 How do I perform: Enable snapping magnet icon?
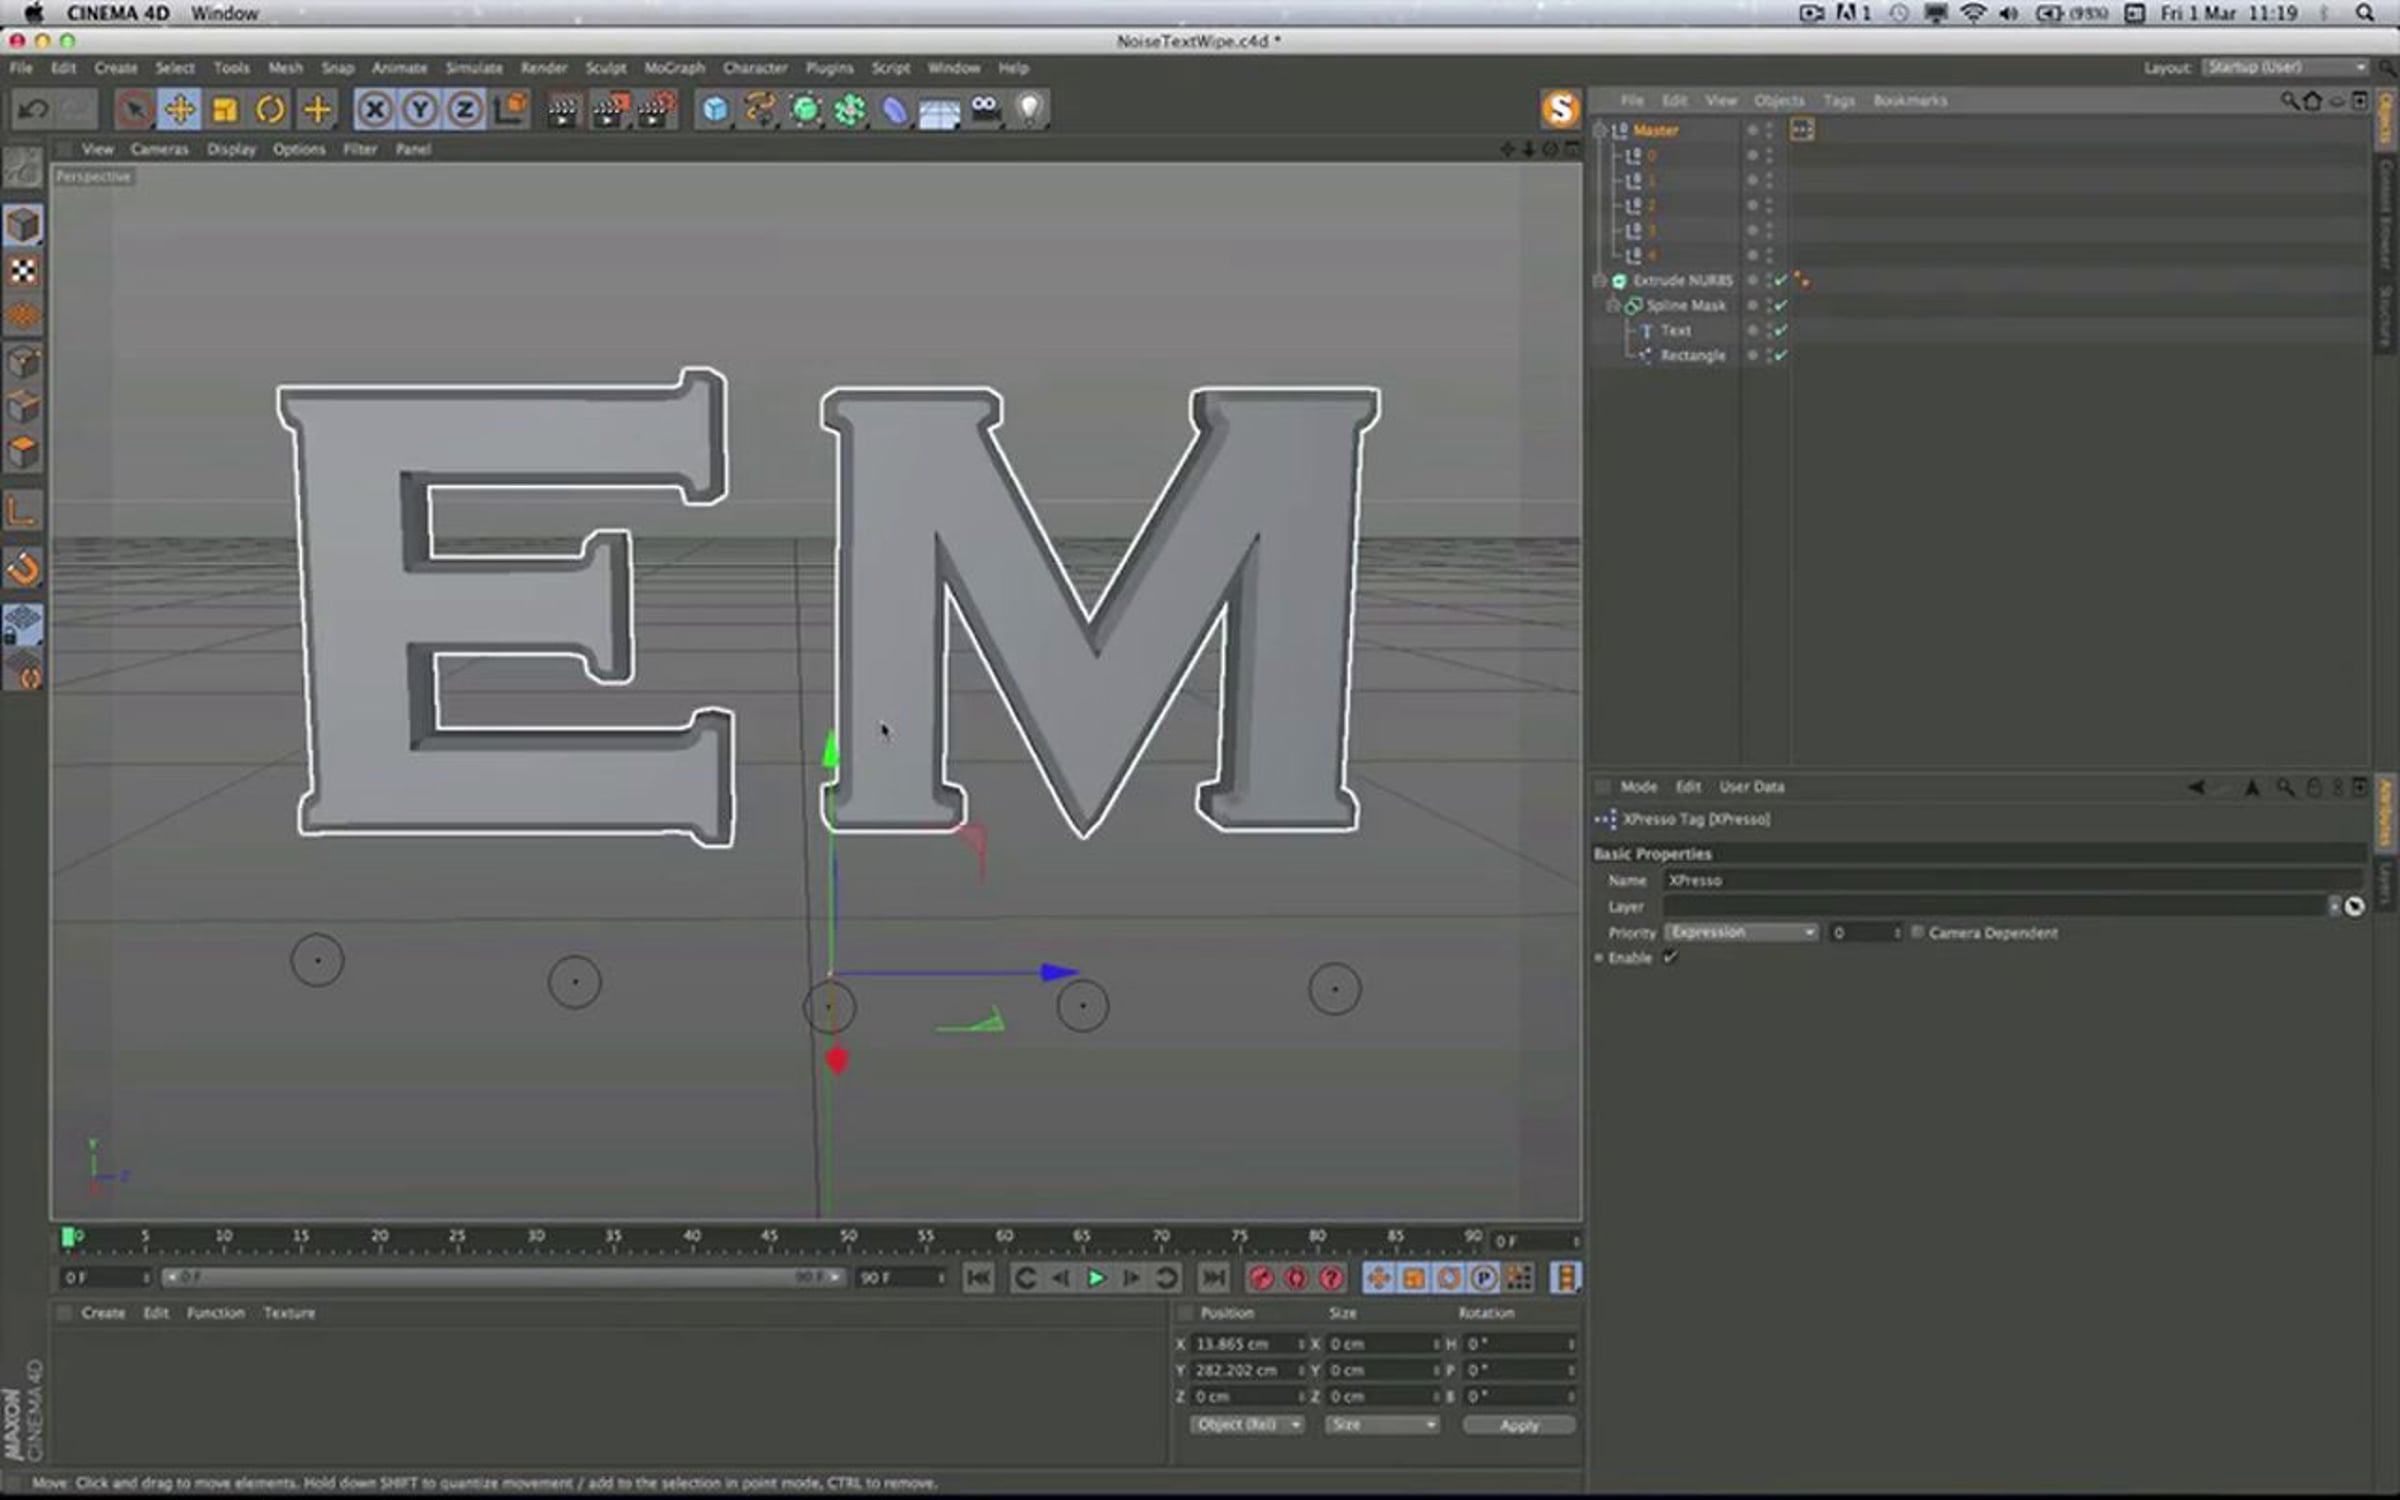point(23,568)
